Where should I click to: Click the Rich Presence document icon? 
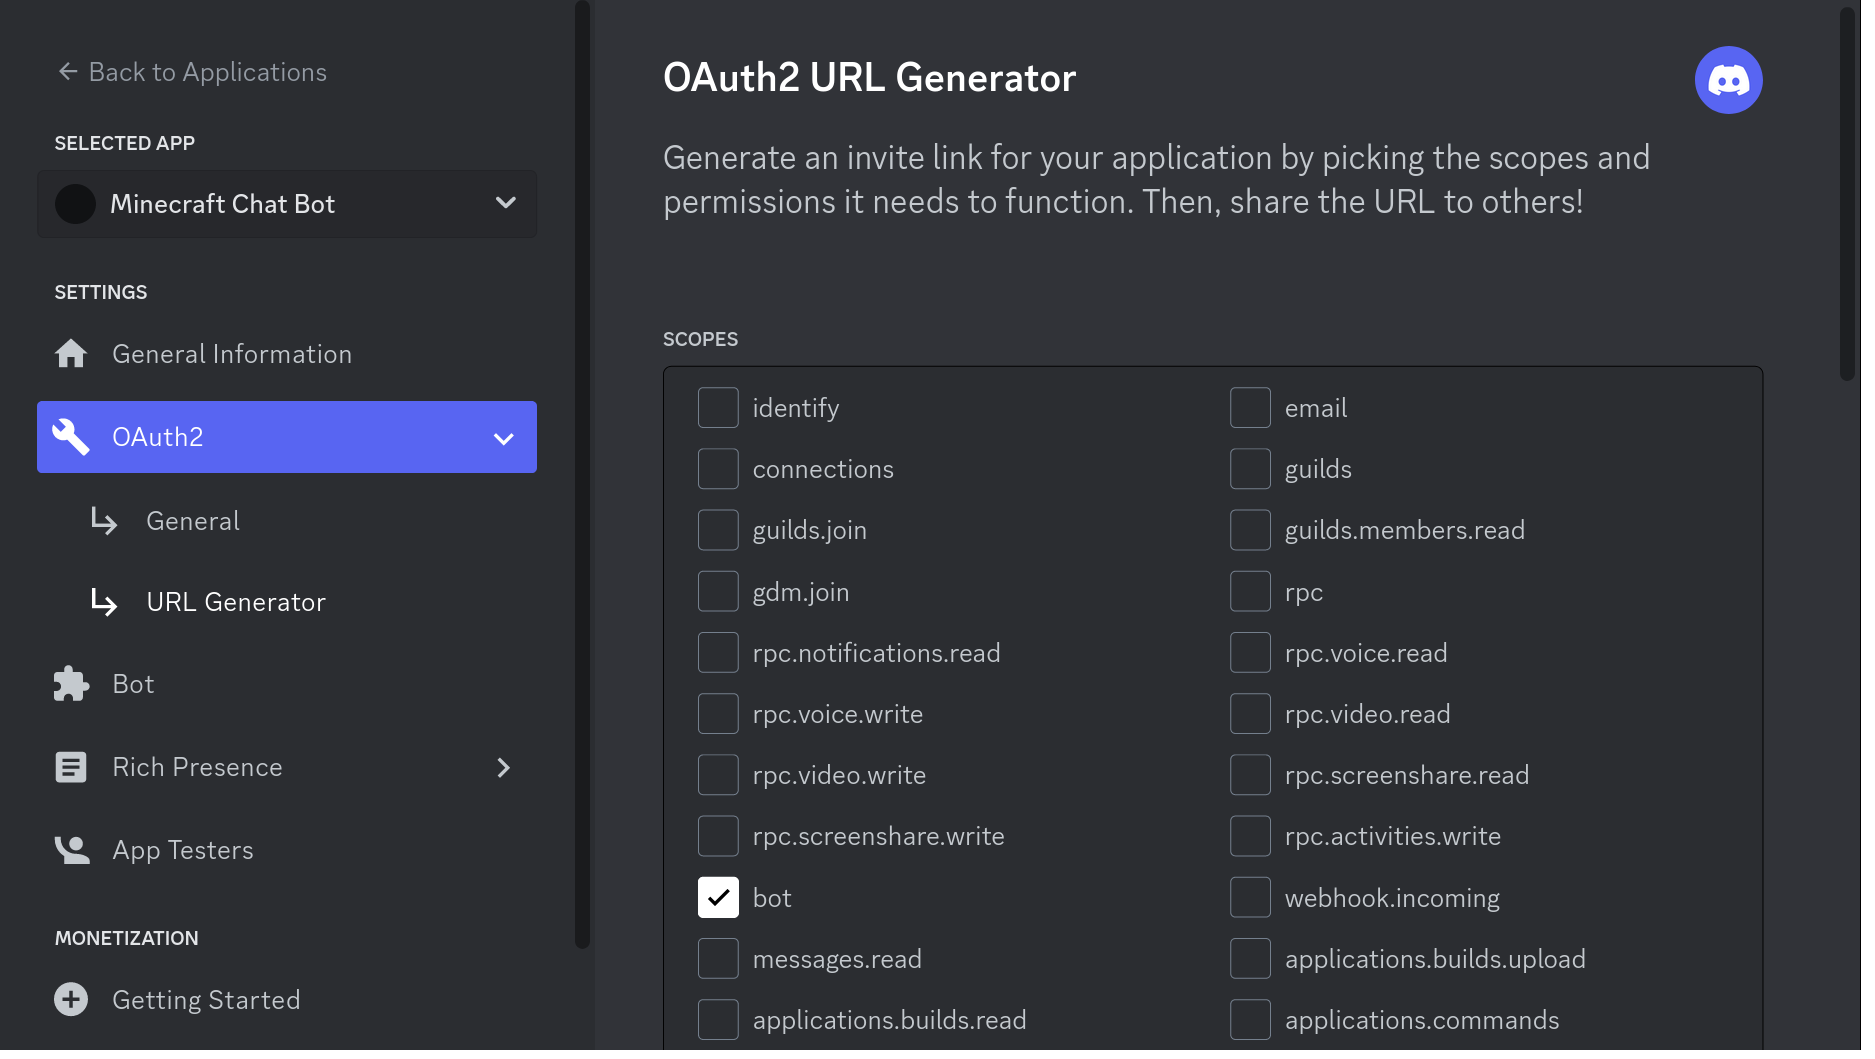(x=71, y=767)
